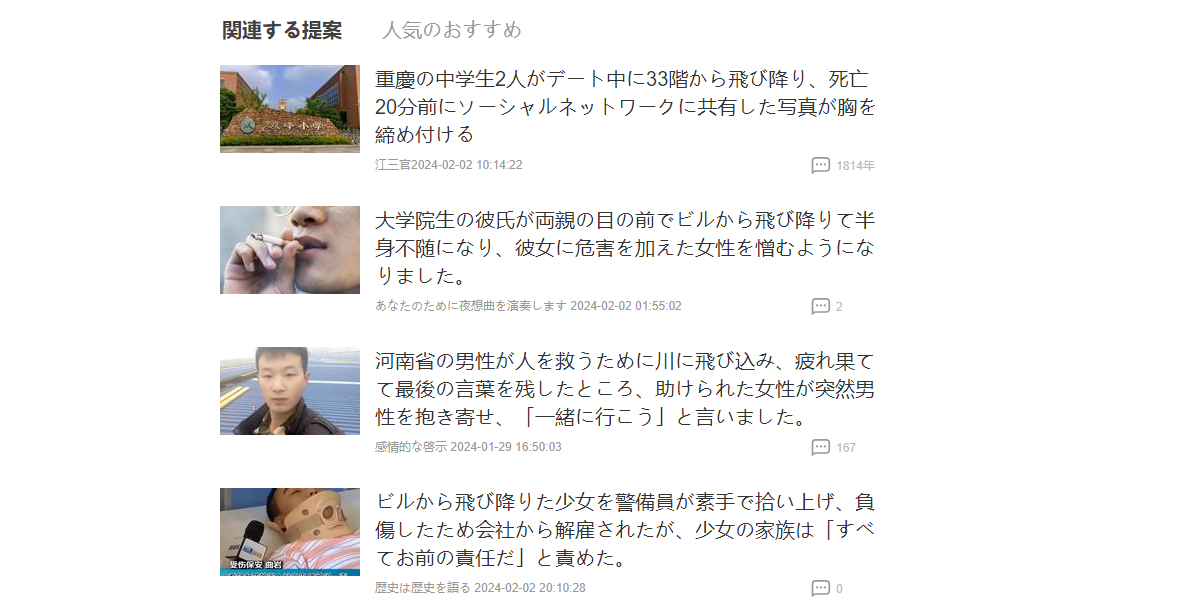Open the smoking man thumbnail
Viewport: 1198px width, 614px height.
(290, 250)
